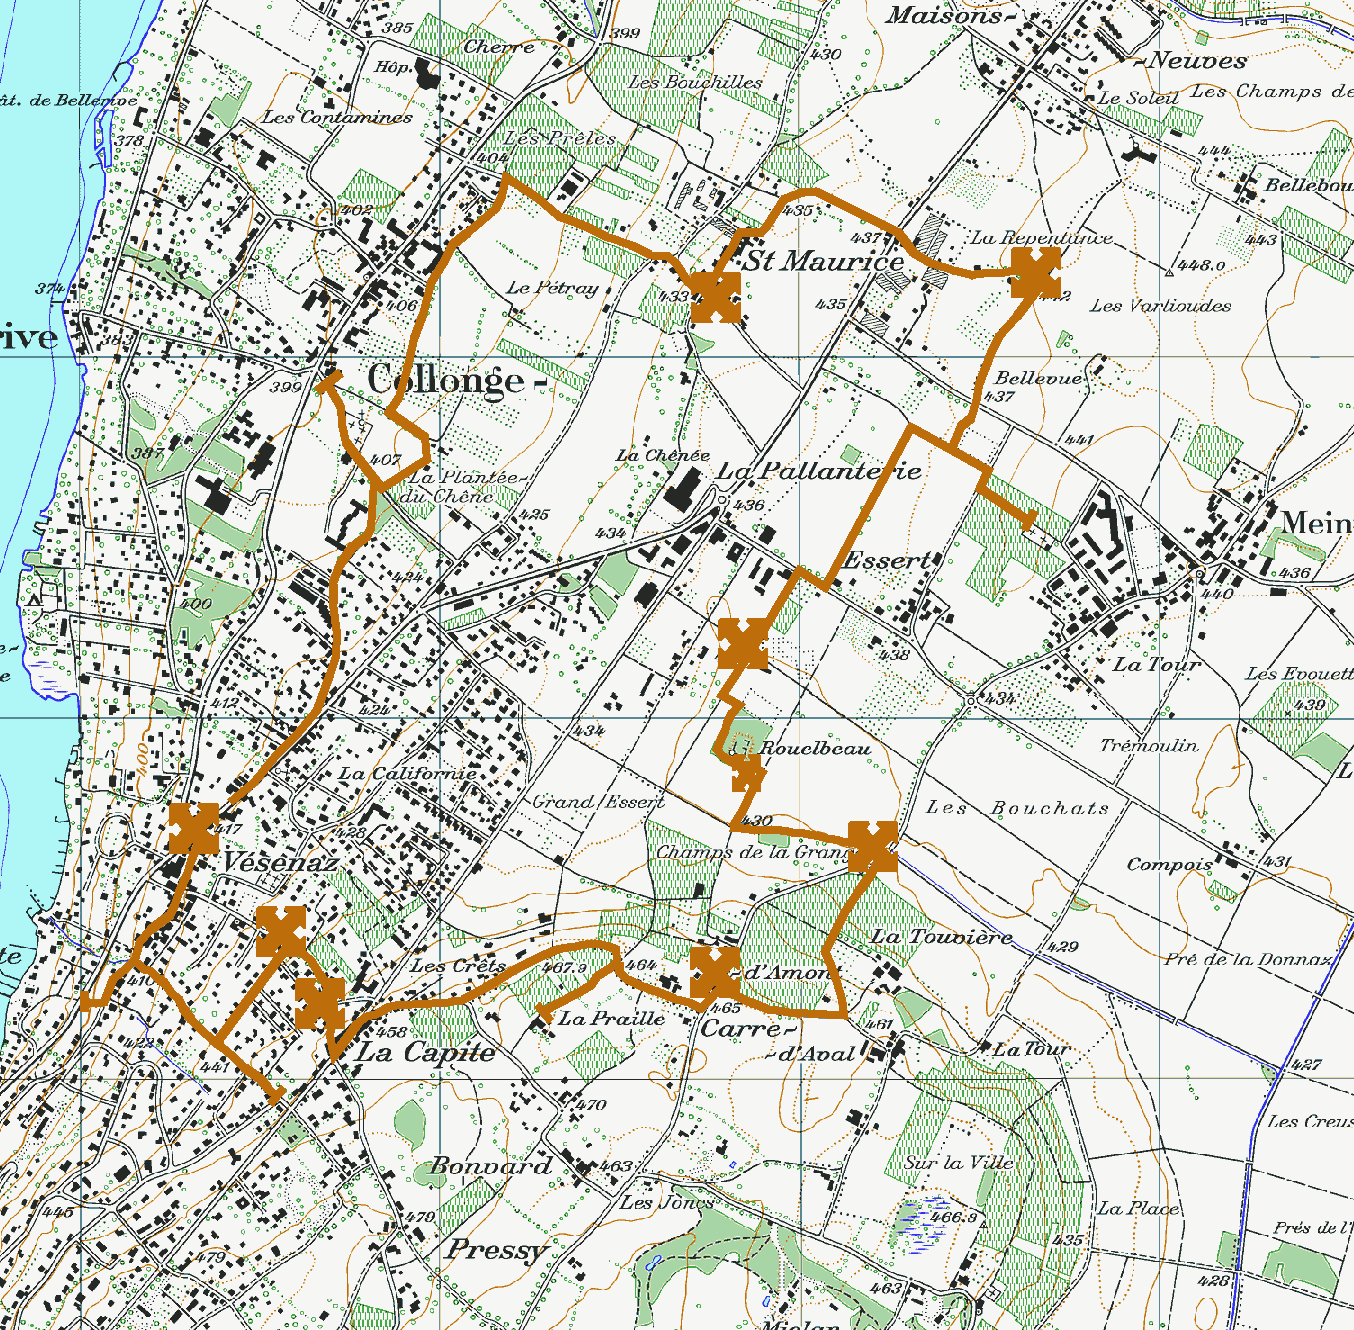The width and height of the screenshot is (1354, 1330).
Task: Click the 'La Californie' label
Action: 408,773
